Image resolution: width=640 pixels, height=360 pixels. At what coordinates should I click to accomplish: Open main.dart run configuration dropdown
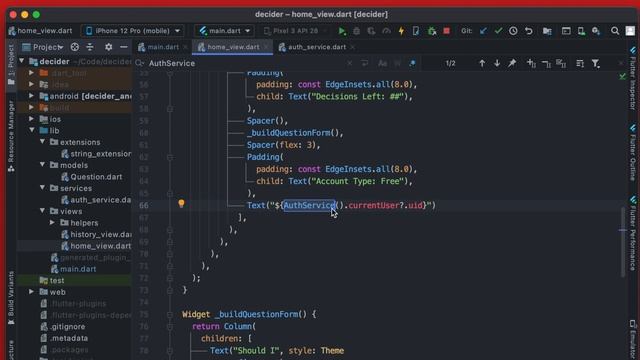(224, 31)
